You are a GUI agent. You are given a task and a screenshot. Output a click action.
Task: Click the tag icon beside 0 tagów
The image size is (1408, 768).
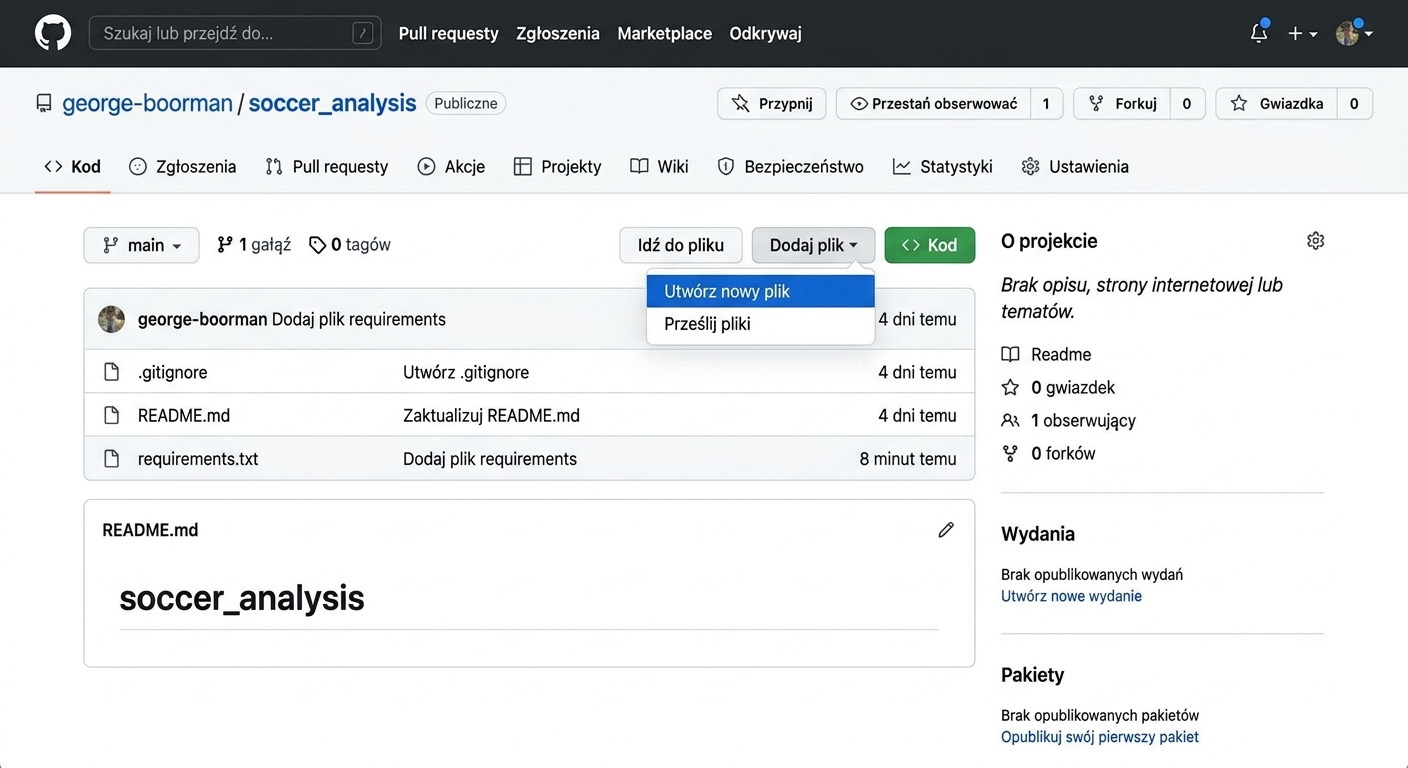tap(317, 245)
